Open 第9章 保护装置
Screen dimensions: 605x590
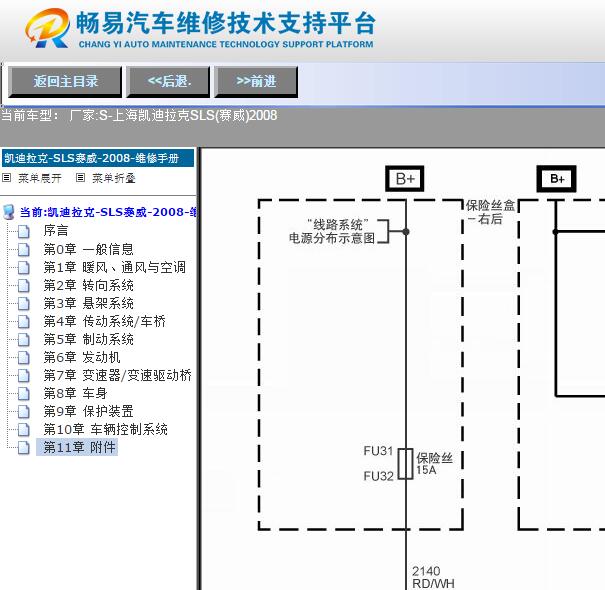point(88,411)
